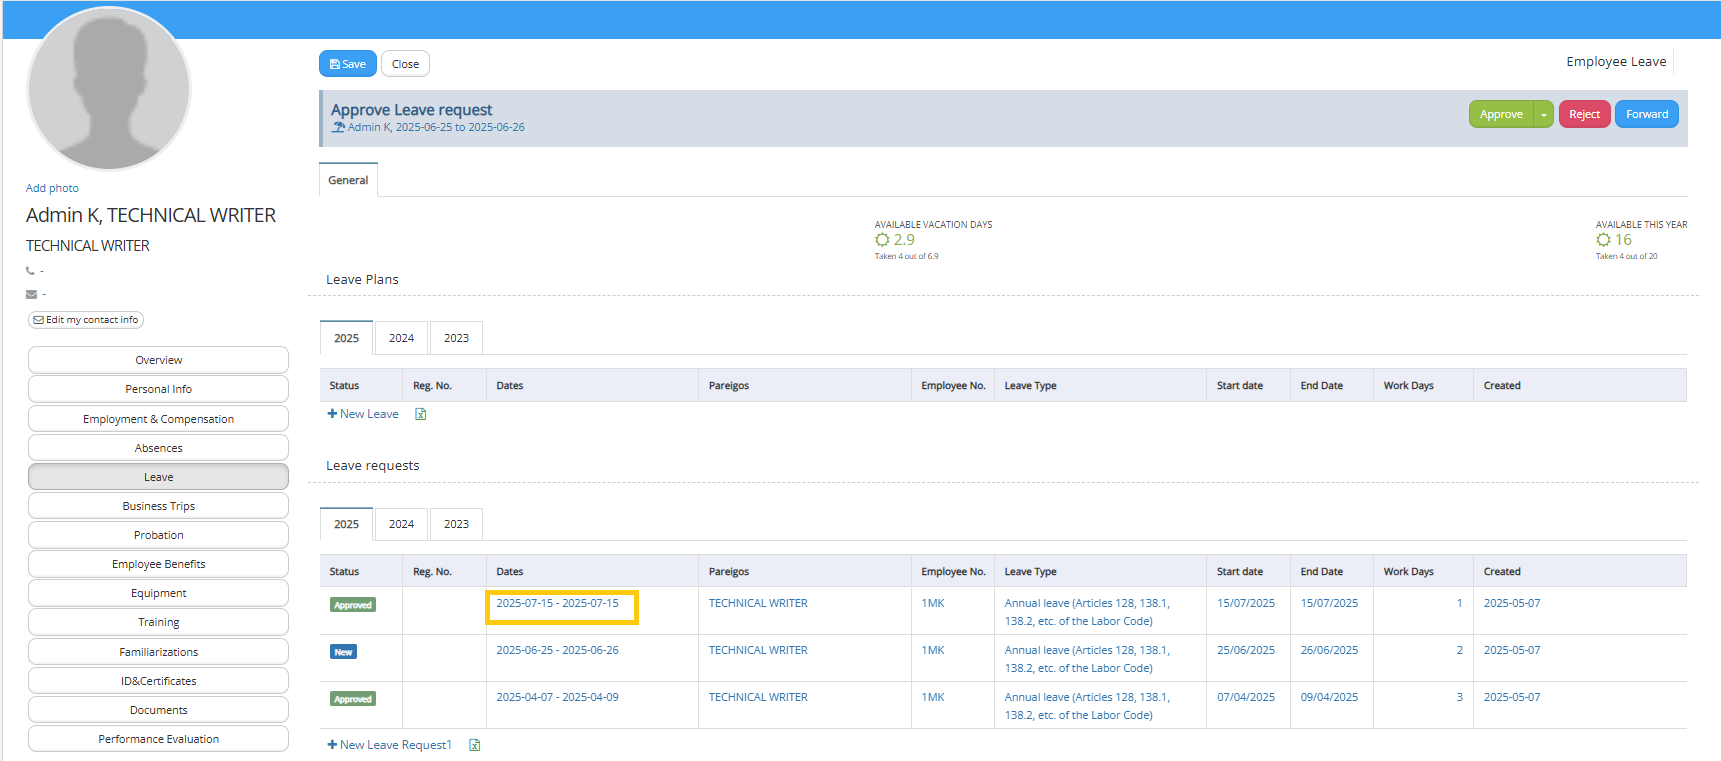
Task: Open Edit my contact info
Action: coord(86,320)
